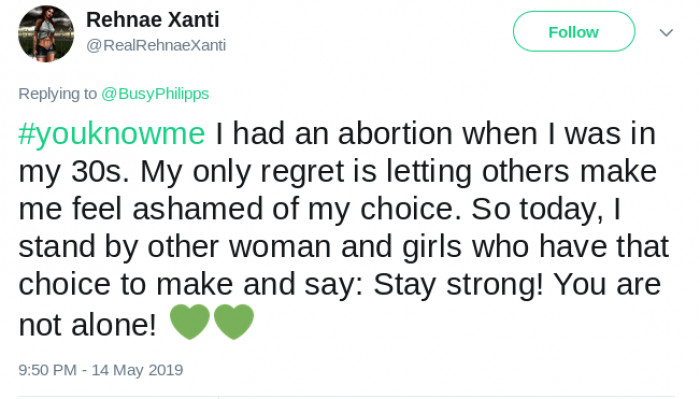Click the #youknowme hashtag
Screen dimensions: 700x399
[112, 134]
